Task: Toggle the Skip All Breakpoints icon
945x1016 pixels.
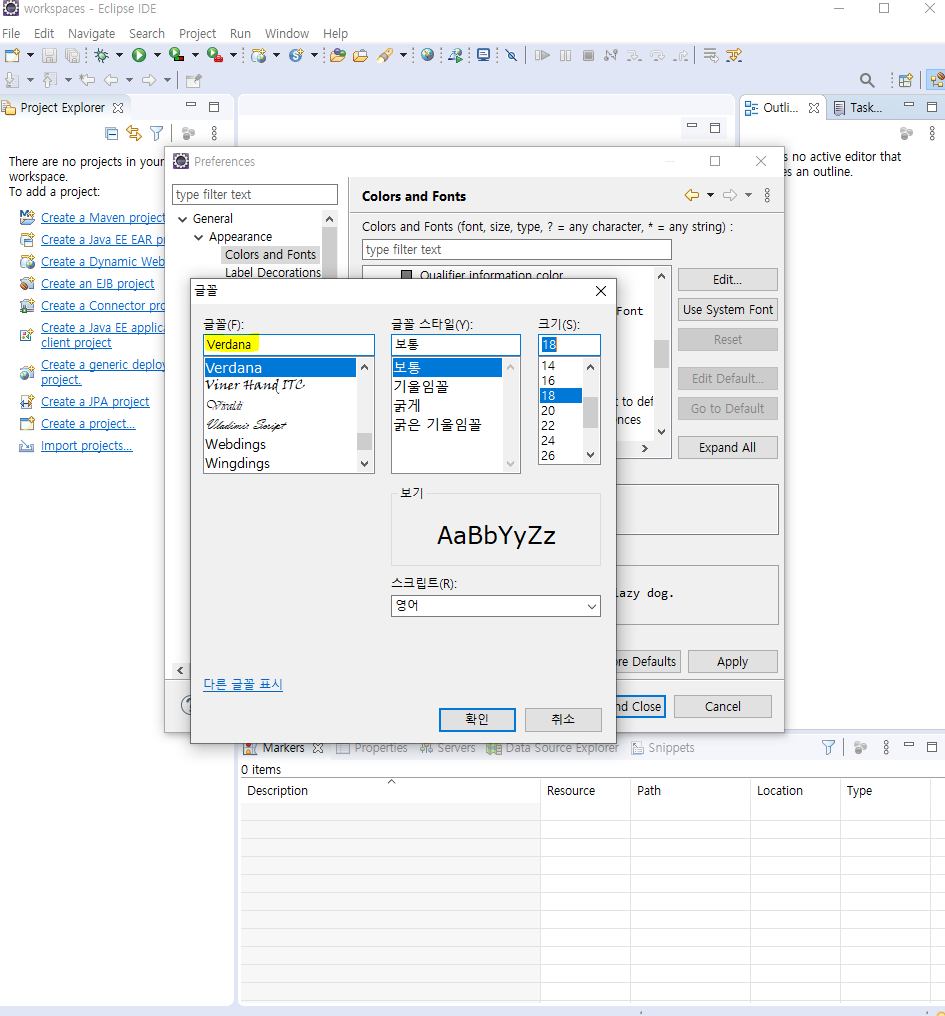Action: coord(511,56)
